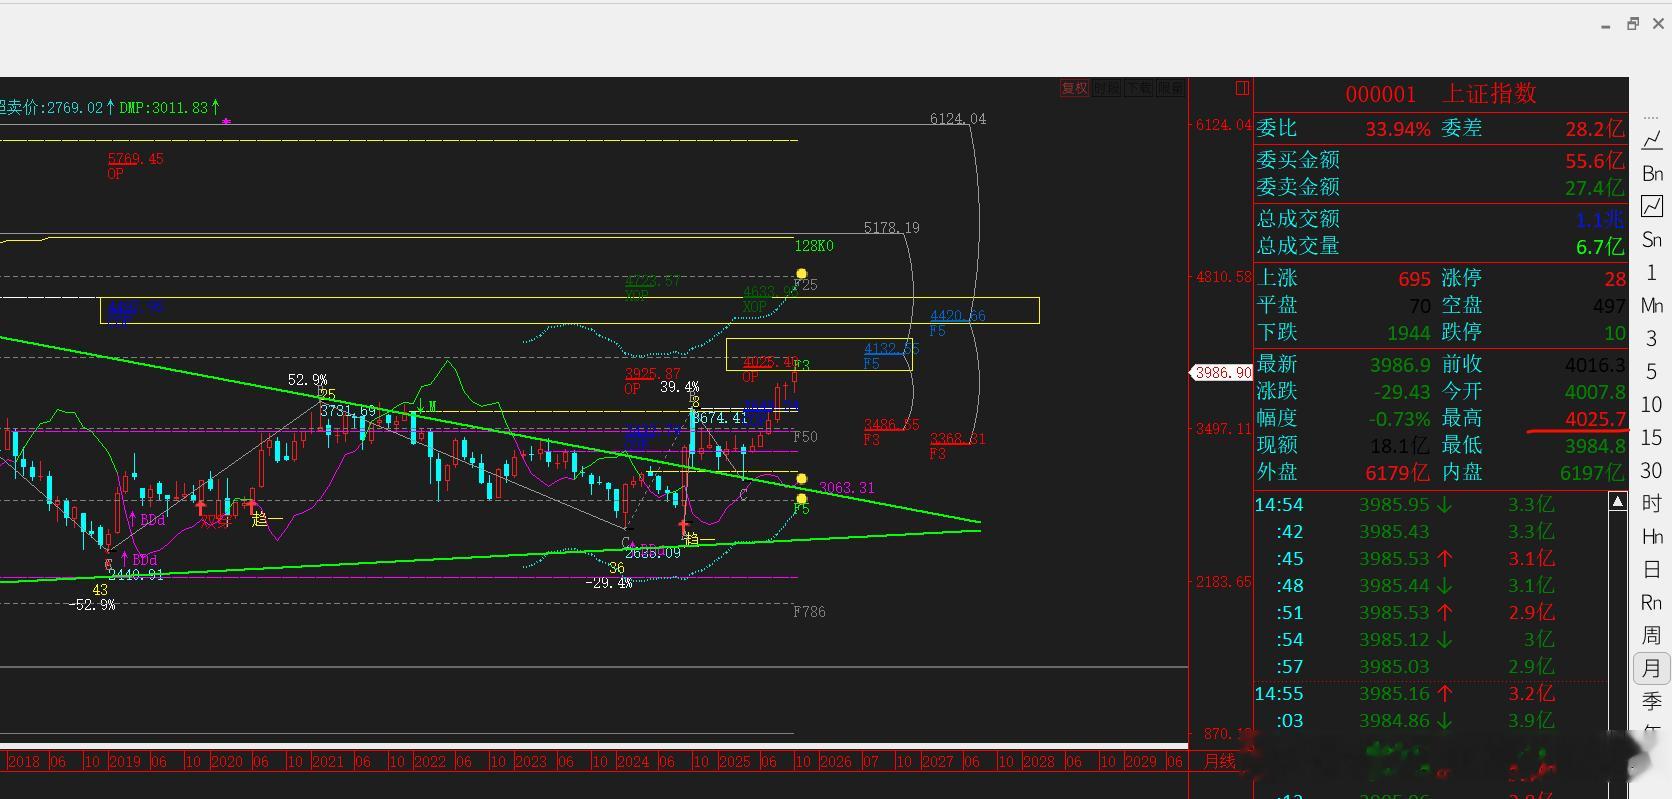Click the 月线 period label on time axis
Image resolution: width=1672 pixels, height=799 pixels.
pyautogui.click(x=1219, y=762)
